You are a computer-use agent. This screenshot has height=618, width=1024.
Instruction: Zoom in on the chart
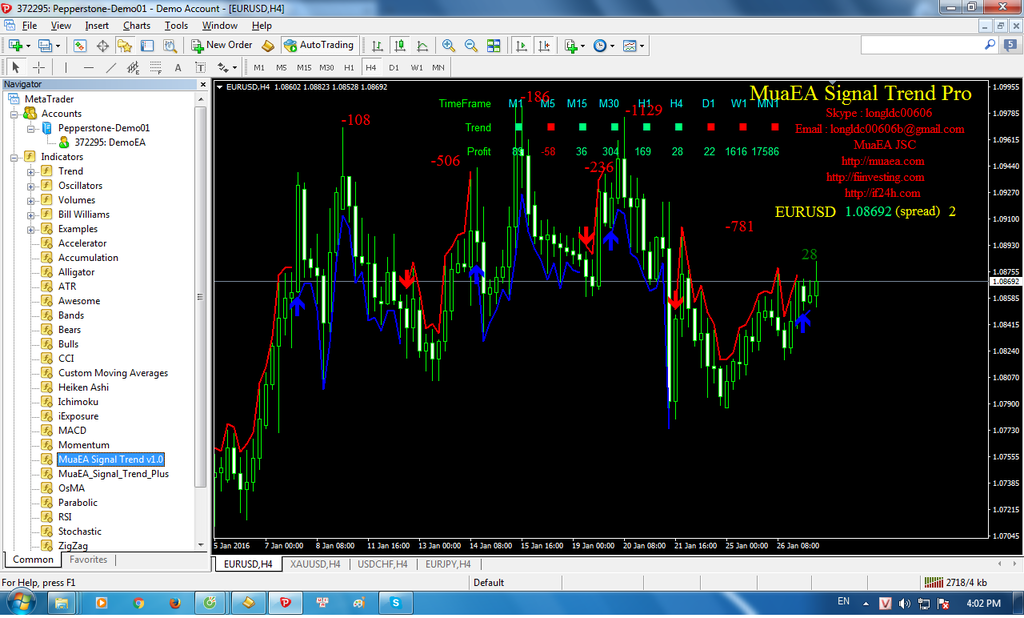[449, 45]
